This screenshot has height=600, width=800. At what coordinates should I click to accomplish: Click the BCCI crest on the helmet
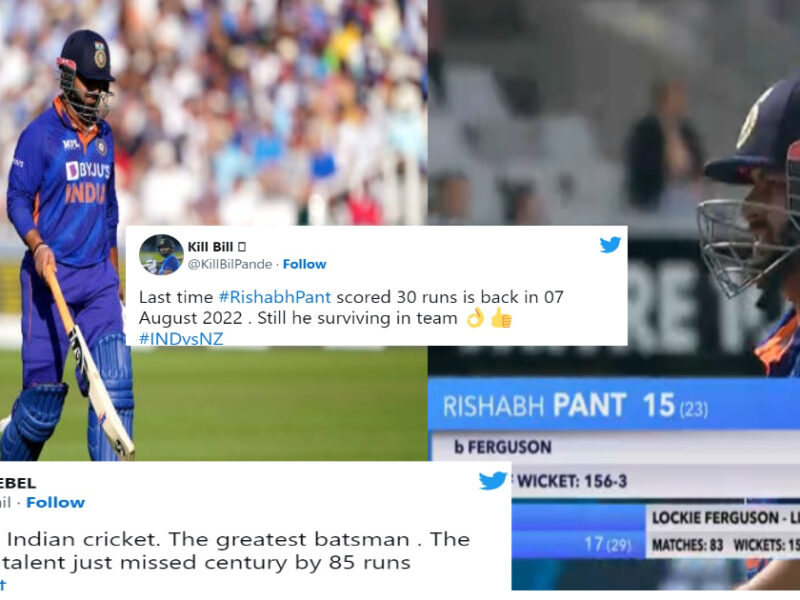click(101, 55)
